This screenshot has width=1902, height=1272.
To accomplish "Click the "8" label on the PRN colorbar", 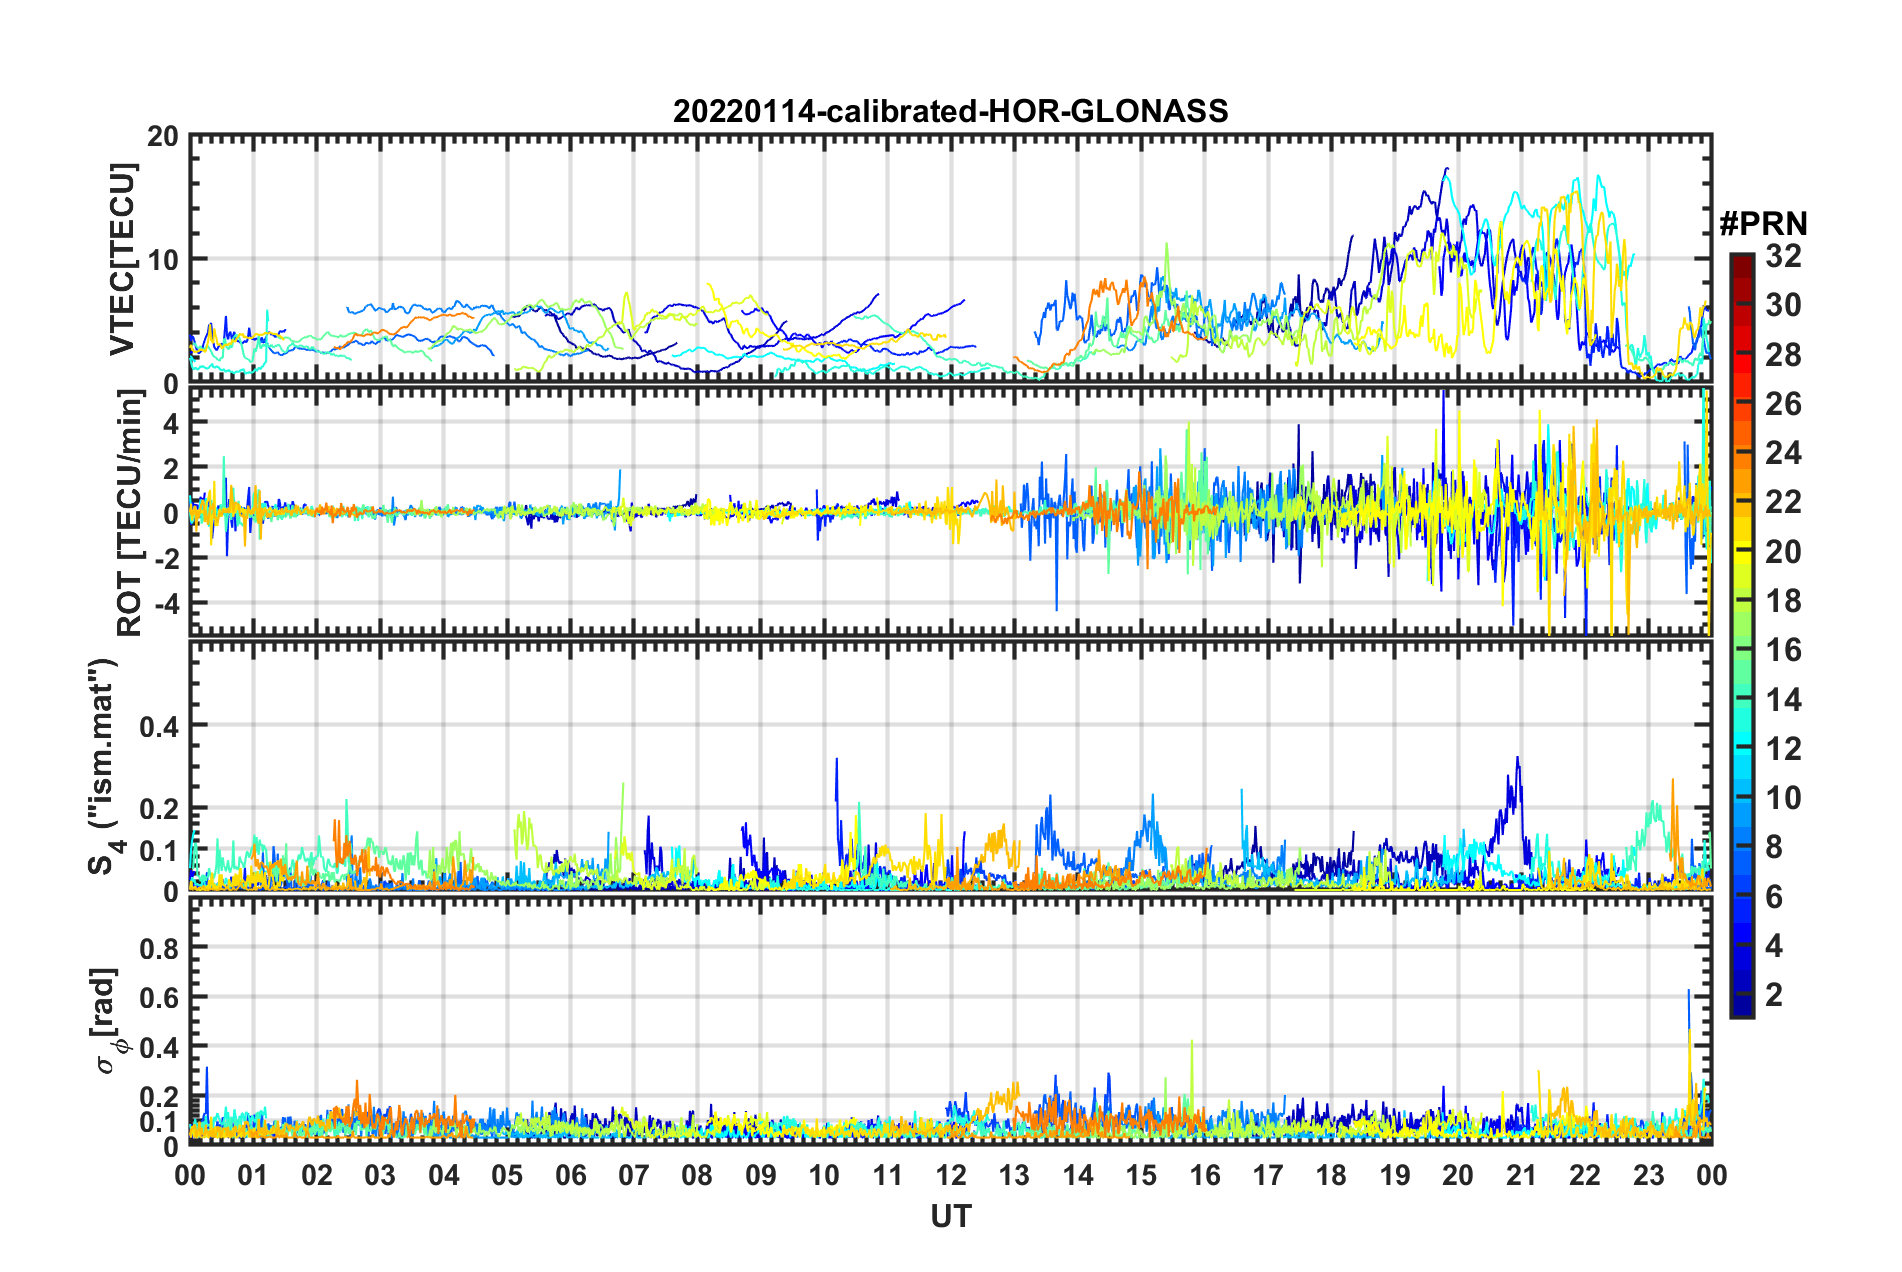I will point(1774,847).
